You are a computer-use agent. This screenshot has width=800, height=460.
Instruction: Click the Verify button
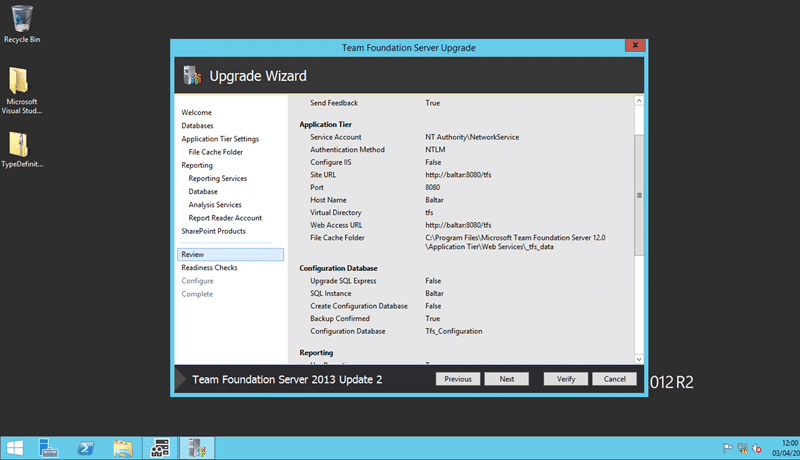click(x=566, y=379)
